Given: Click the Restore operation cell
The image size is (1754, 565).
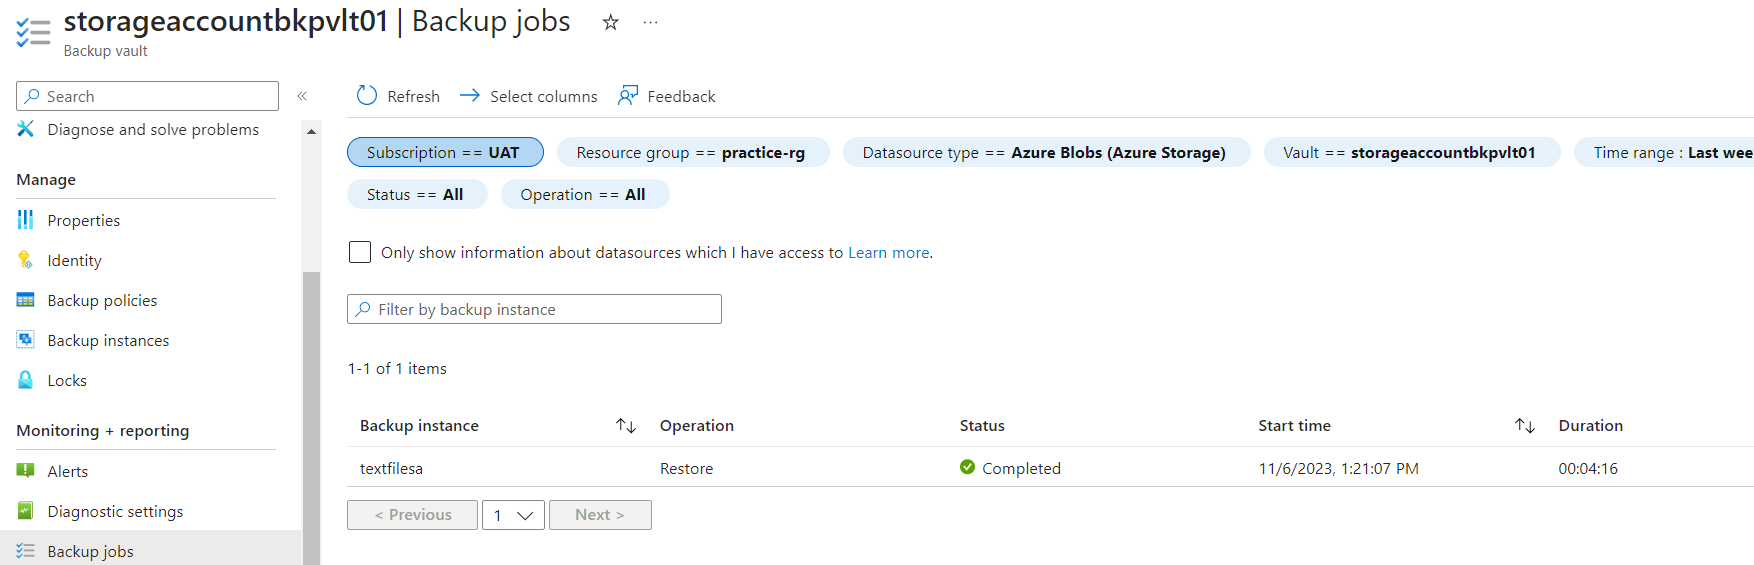Looking at the screenshot, I should click(686, 468).
